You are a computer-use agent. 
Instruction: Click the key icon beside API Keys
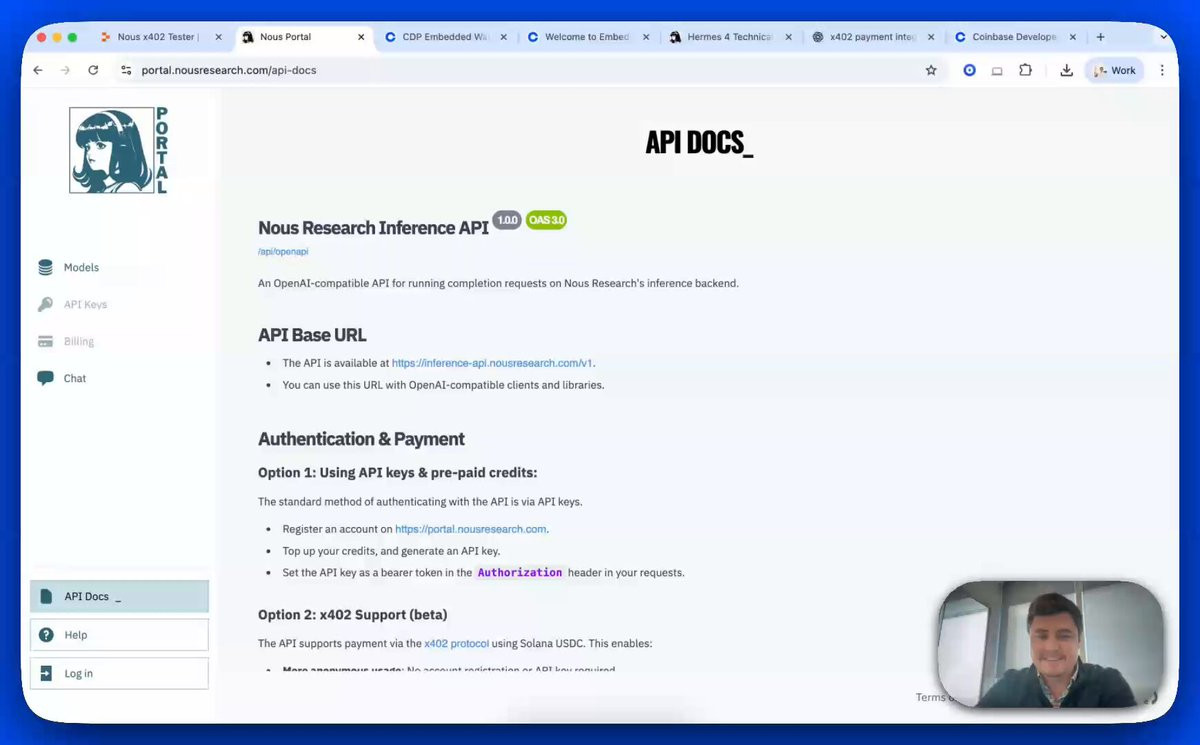tap(45, 304)
